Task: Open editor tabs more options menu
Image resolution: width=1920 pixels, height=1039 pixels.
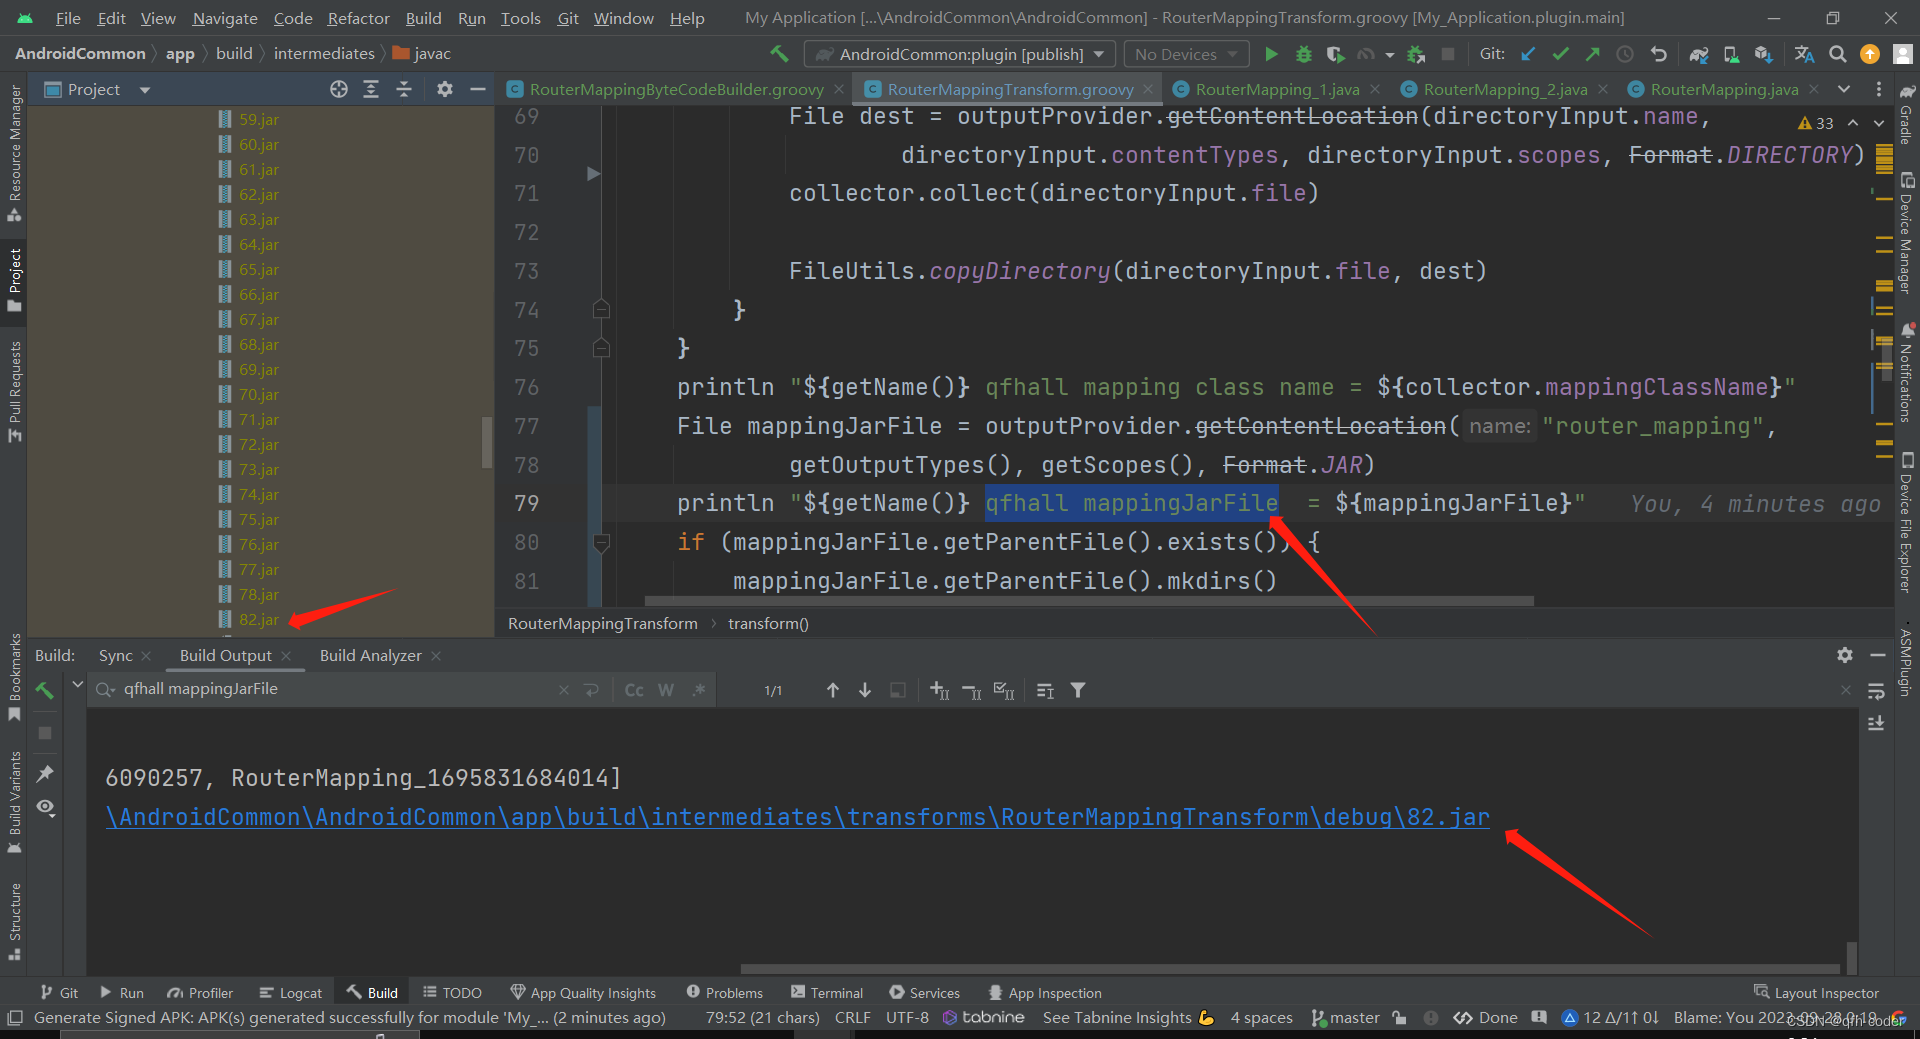Action: point(1879,89)
